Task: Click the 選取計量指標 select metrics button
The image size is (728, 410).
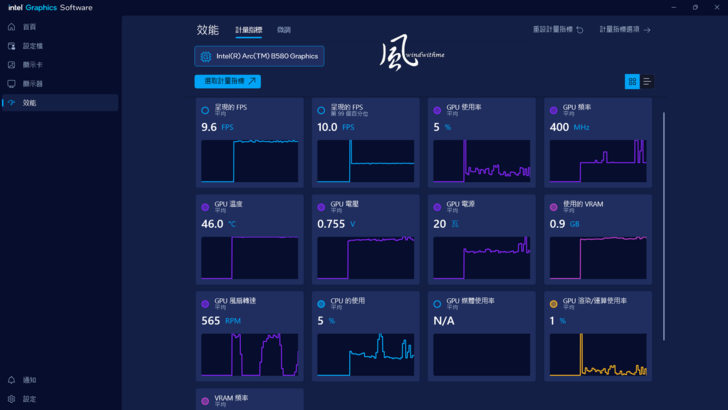Action: [228, 81]
